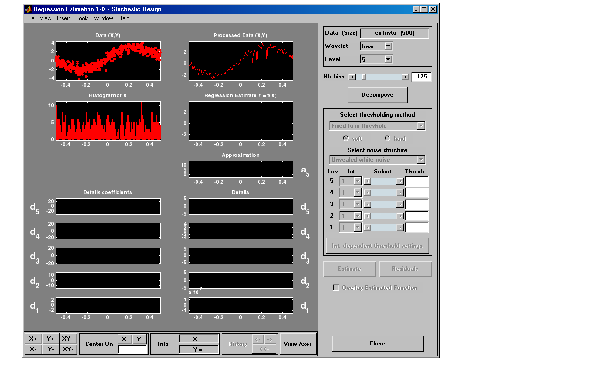Open the View menu
The height and width of the screenshot is (374, 600).
tap(45, 18)
